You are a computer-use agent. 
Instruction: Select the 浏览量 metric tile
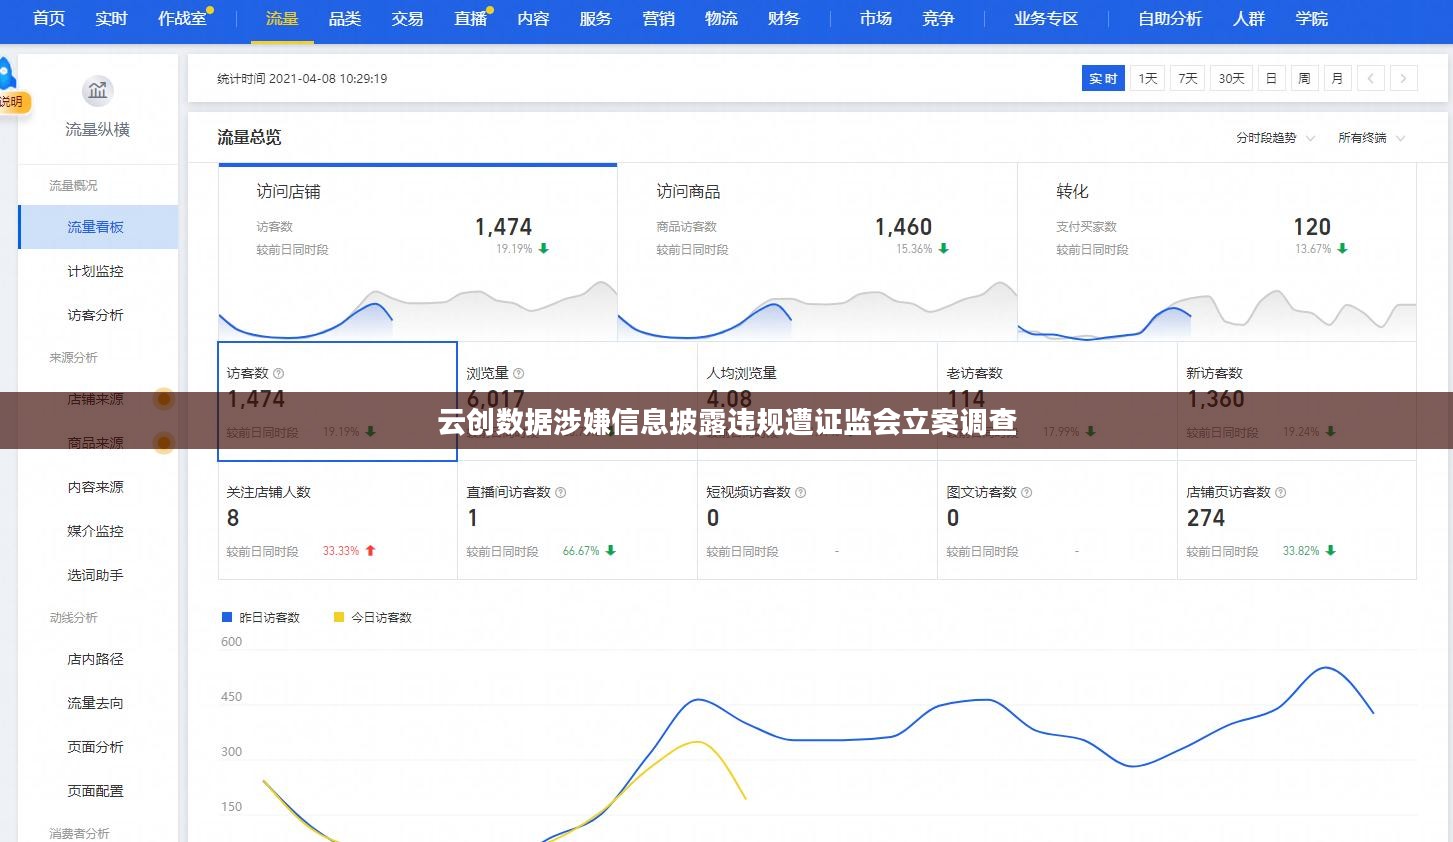coord(577,401)
